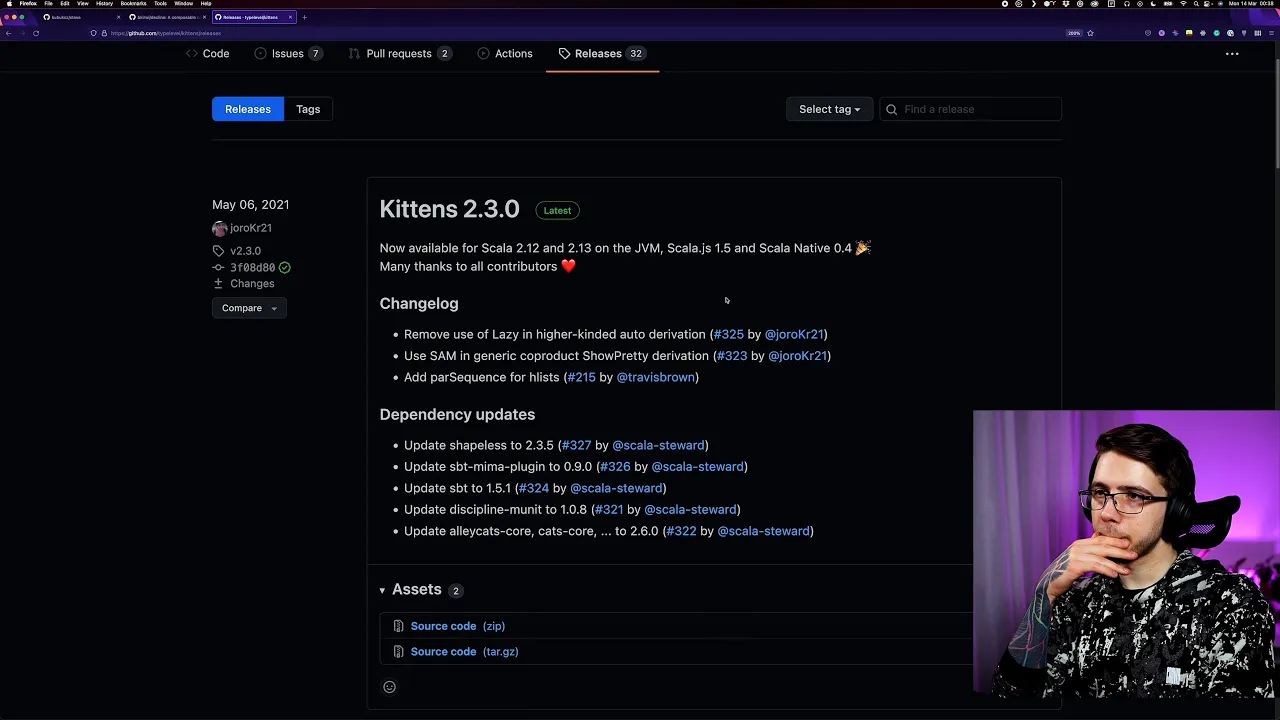Open a new browser tab
This screenshot has width=1280, height=720.
pyautogui.click(x=304, y=17)
